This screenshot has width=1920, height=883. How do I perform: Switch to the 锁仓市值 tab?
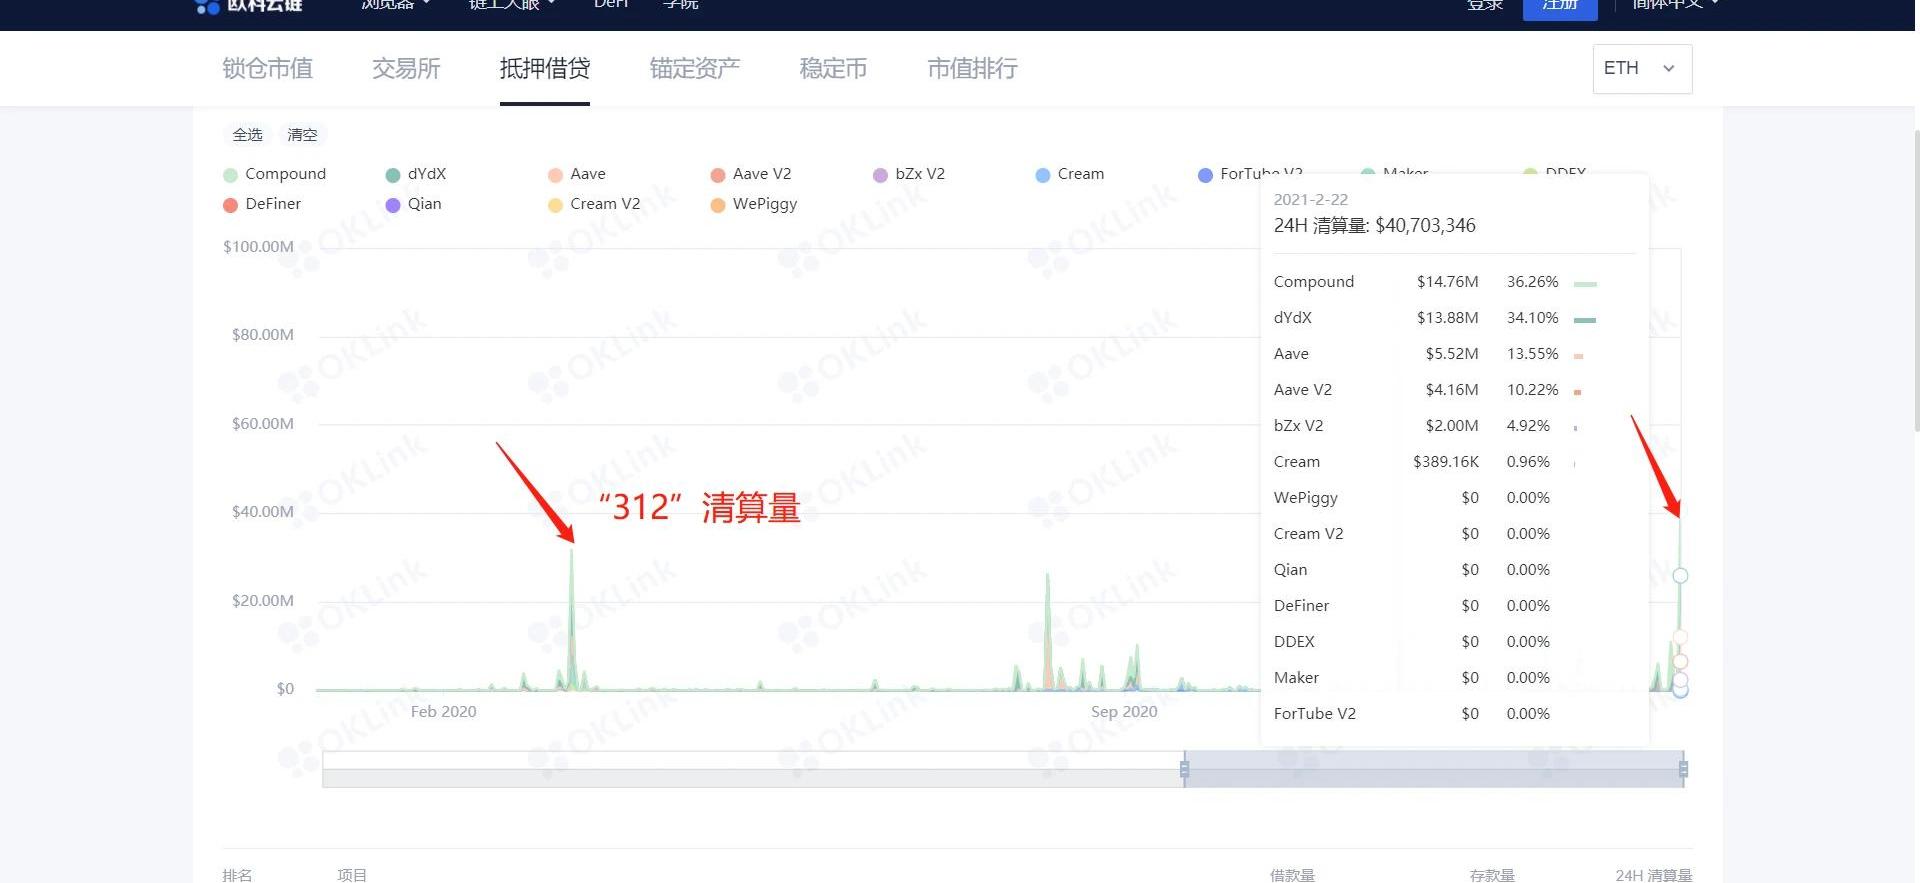tap(267, 69)
